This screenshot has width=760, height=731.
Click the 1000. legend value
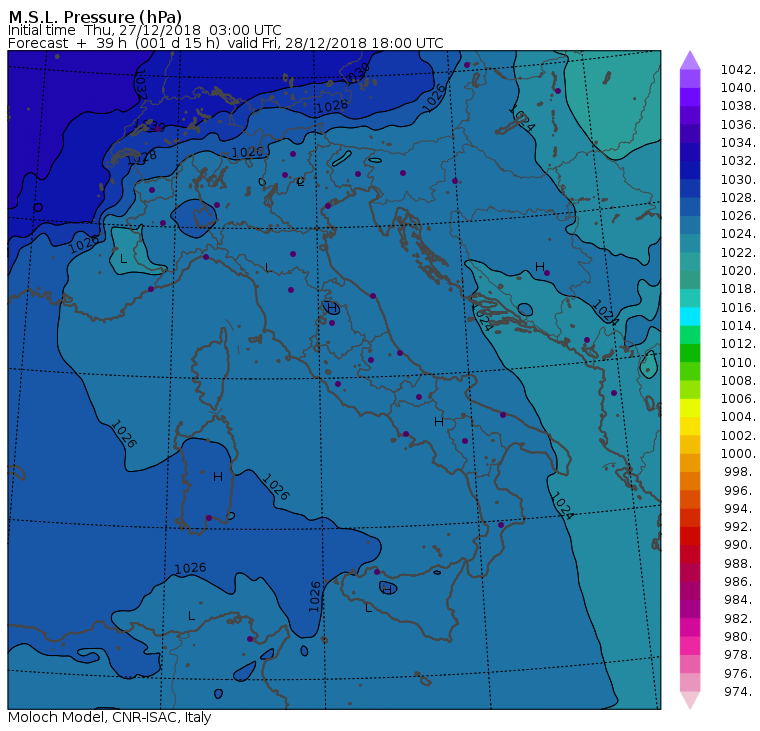point(738,453)
